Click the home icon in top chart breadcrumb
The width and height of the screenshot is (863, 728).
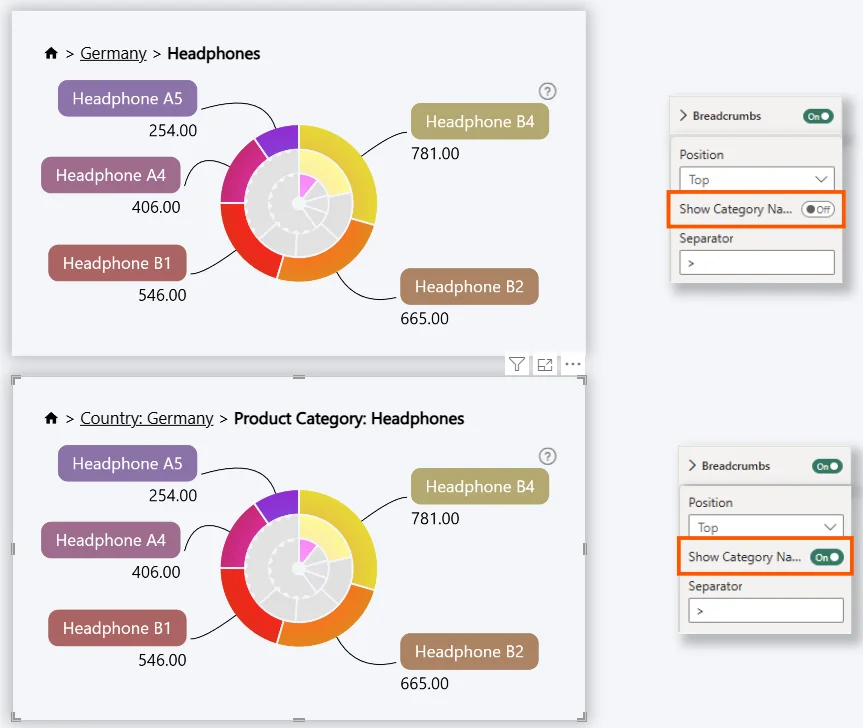coord(51,54)
